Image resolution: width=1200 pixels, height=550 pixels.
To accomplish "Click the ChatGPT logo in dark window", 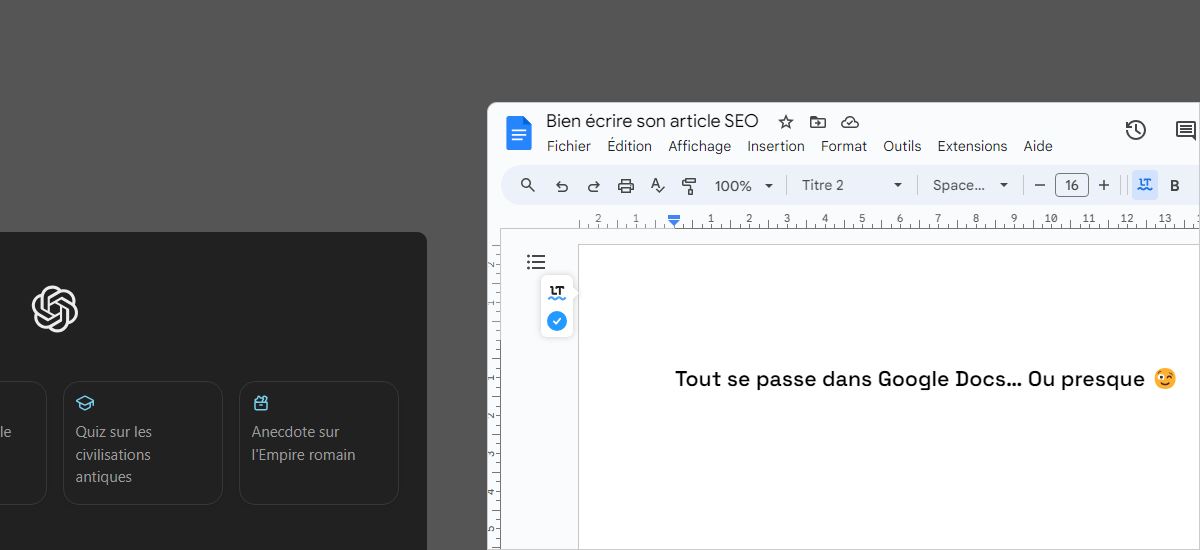I will 55,309.
